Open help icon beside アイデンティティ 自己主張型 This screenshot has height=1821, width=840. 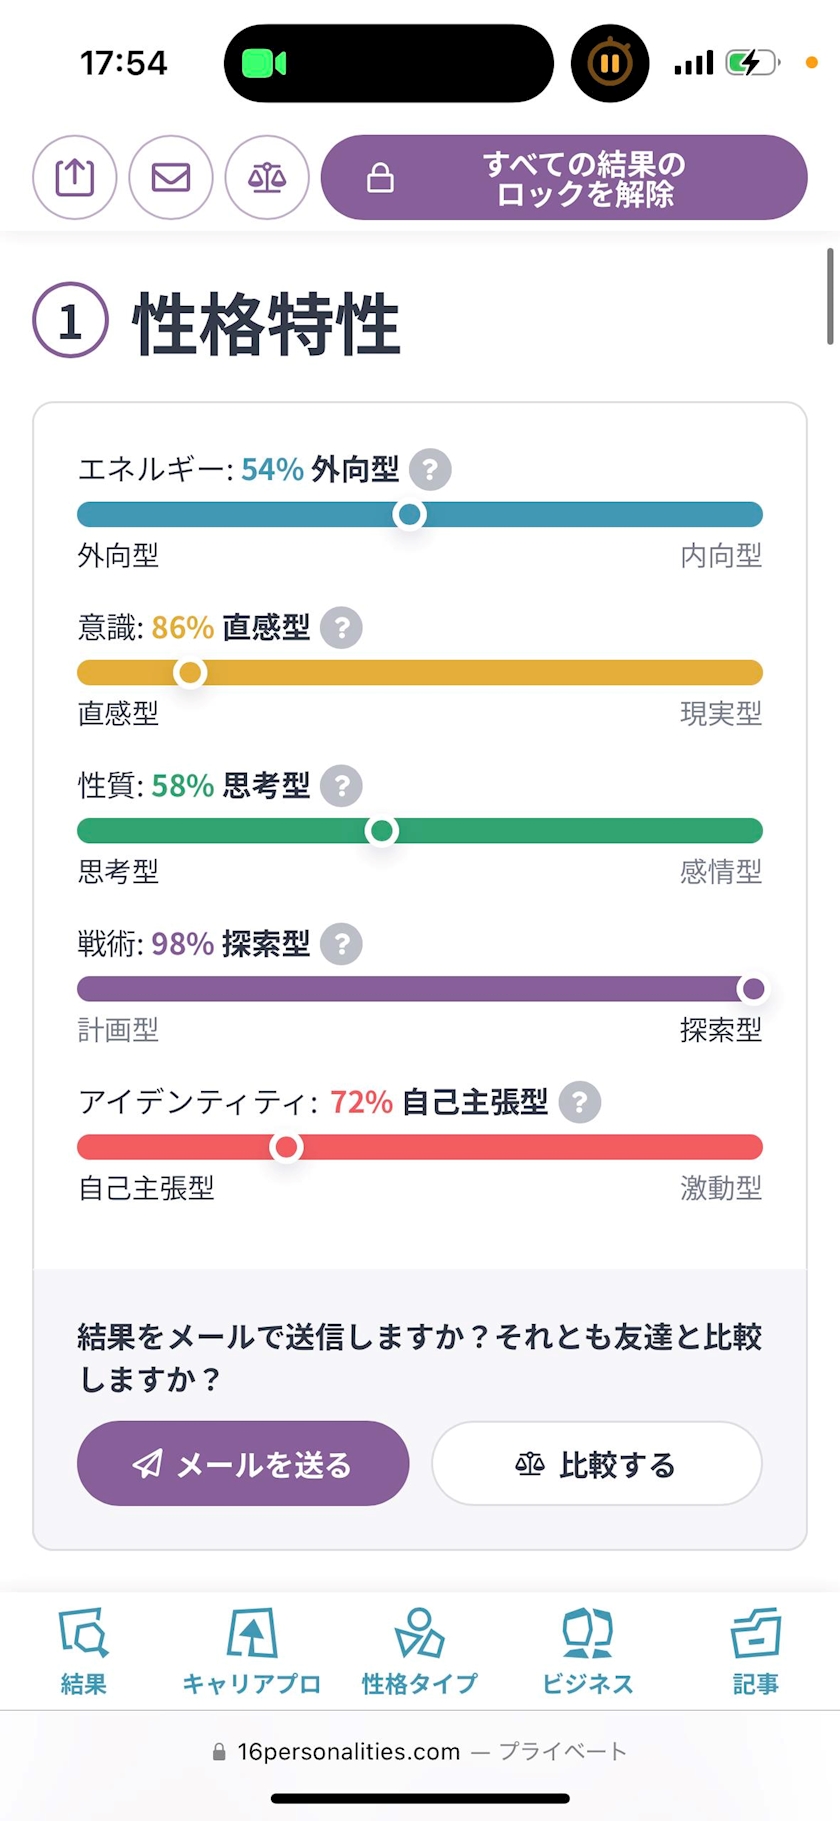[x=580, y=1102]
